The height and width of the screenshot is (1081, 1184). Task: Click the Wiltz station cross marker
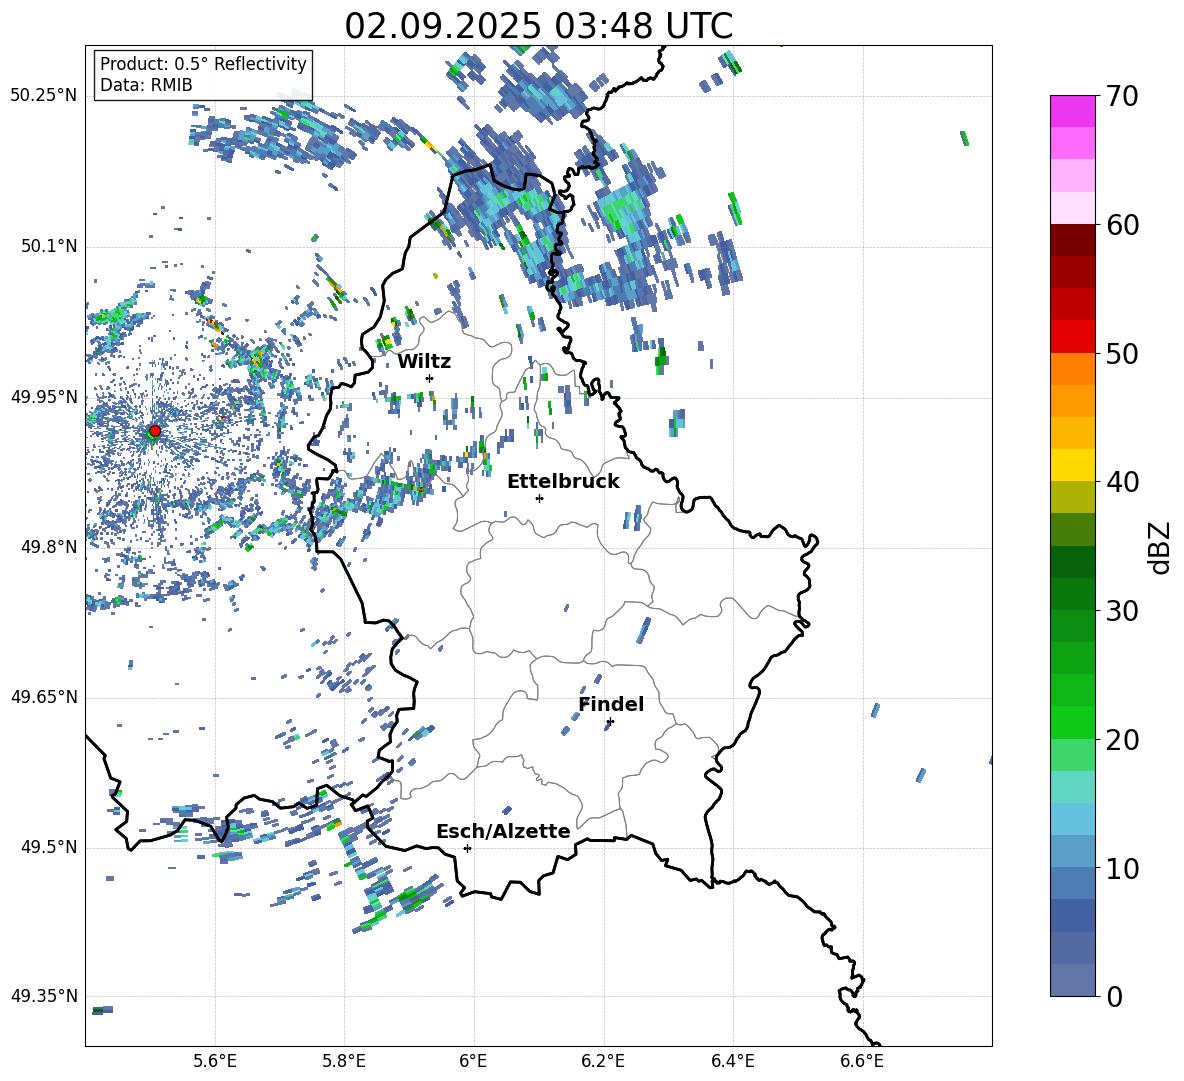430,378
